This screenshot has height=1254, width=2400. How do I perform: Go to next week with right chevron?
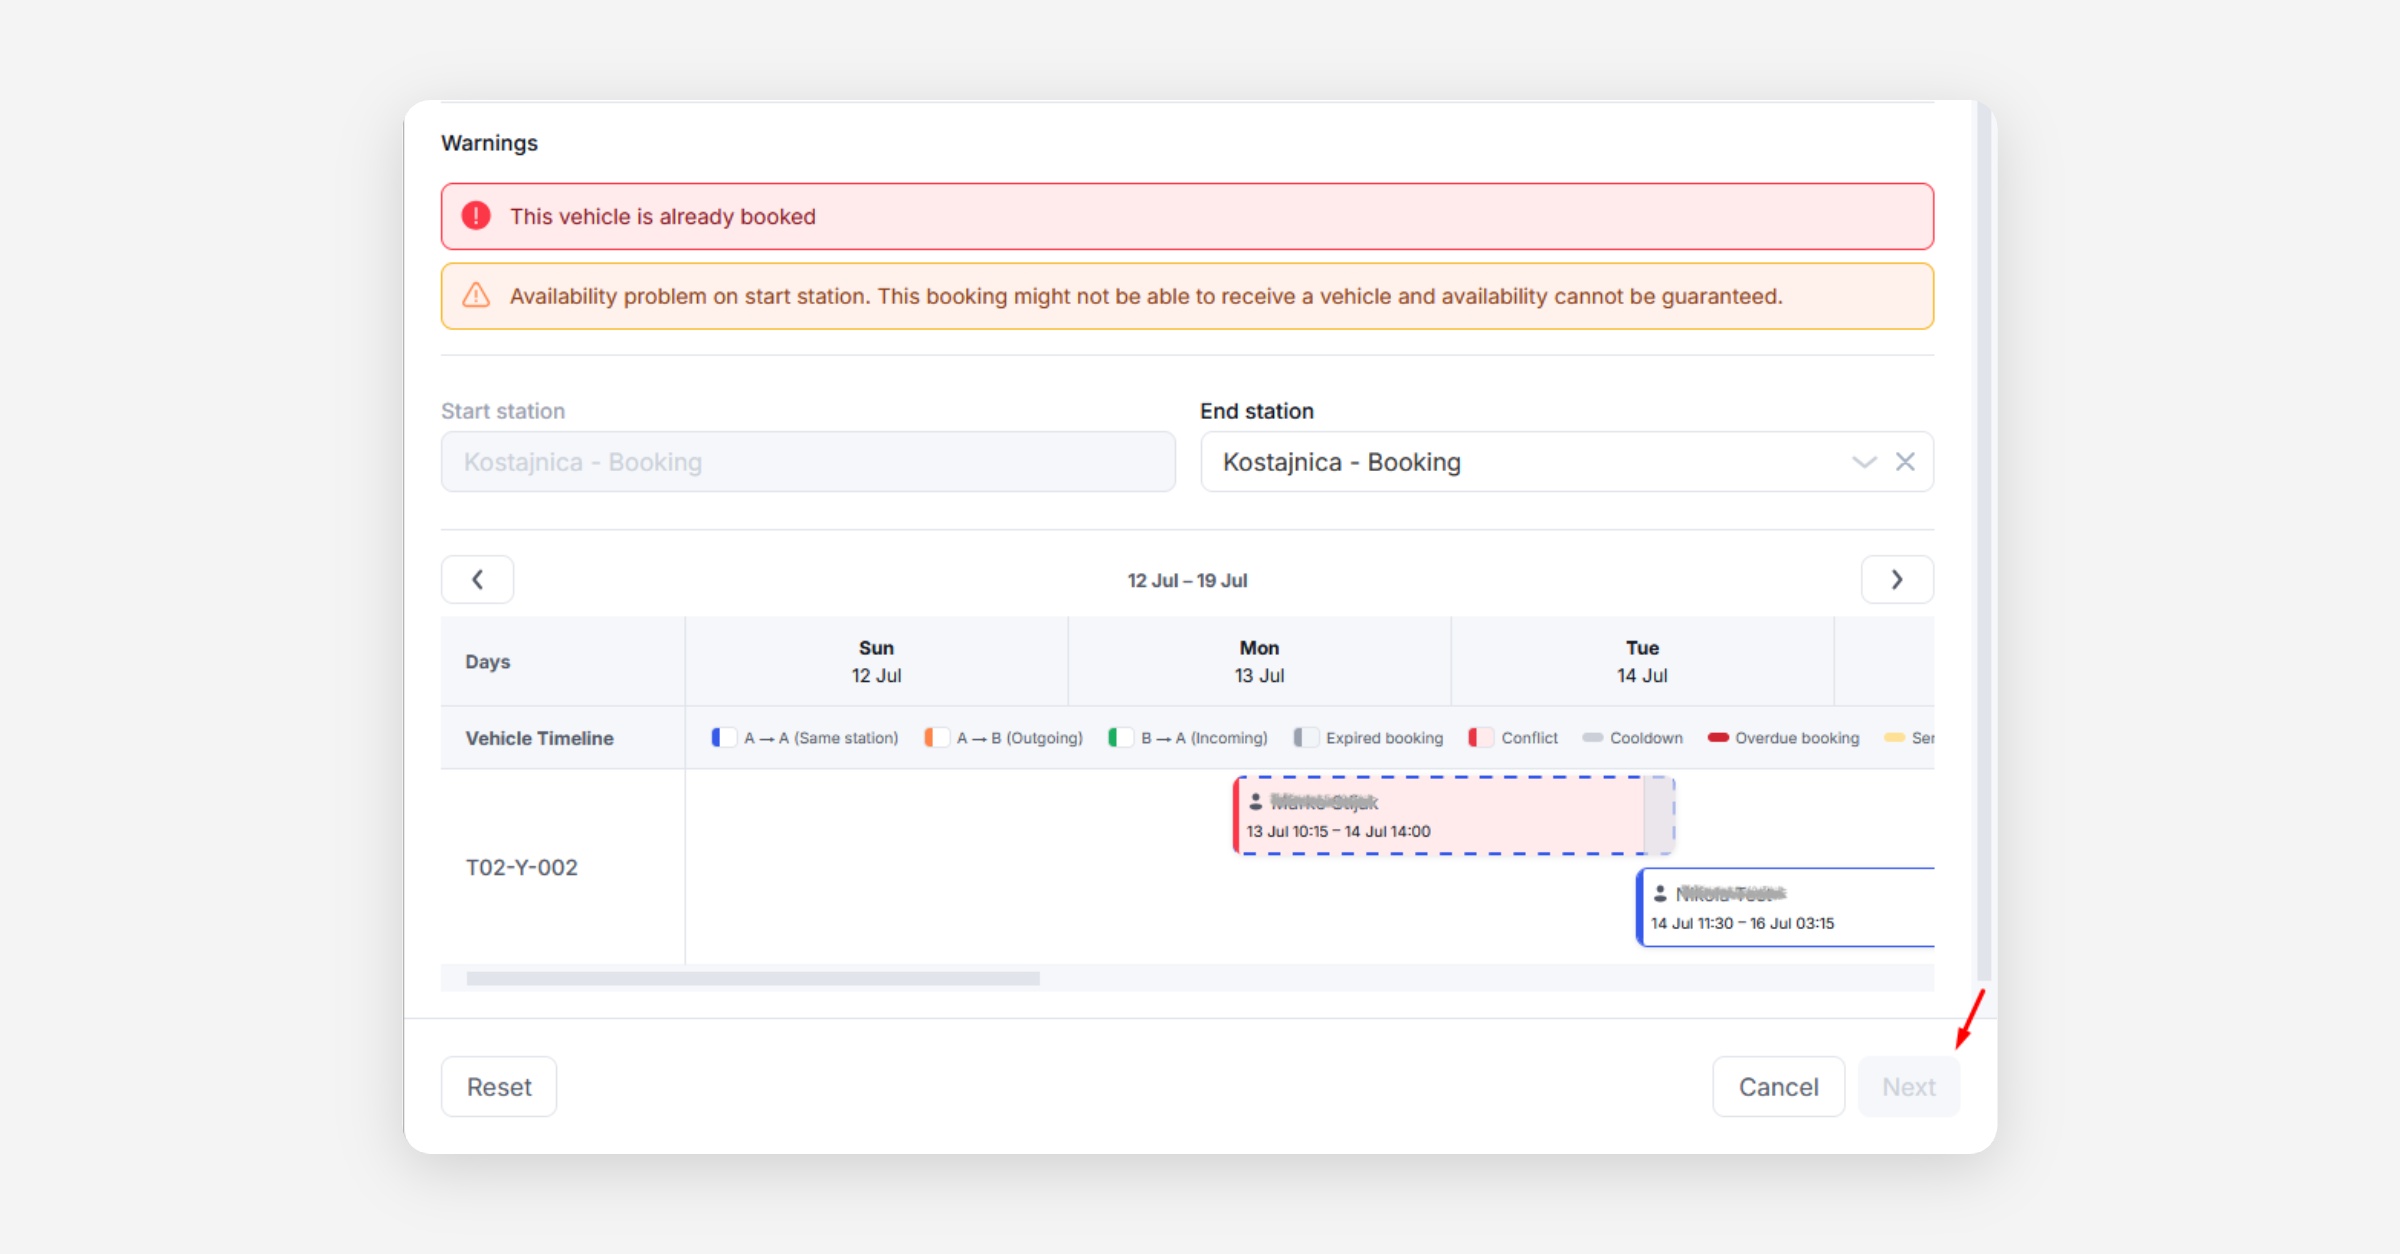pos(1897,580)
